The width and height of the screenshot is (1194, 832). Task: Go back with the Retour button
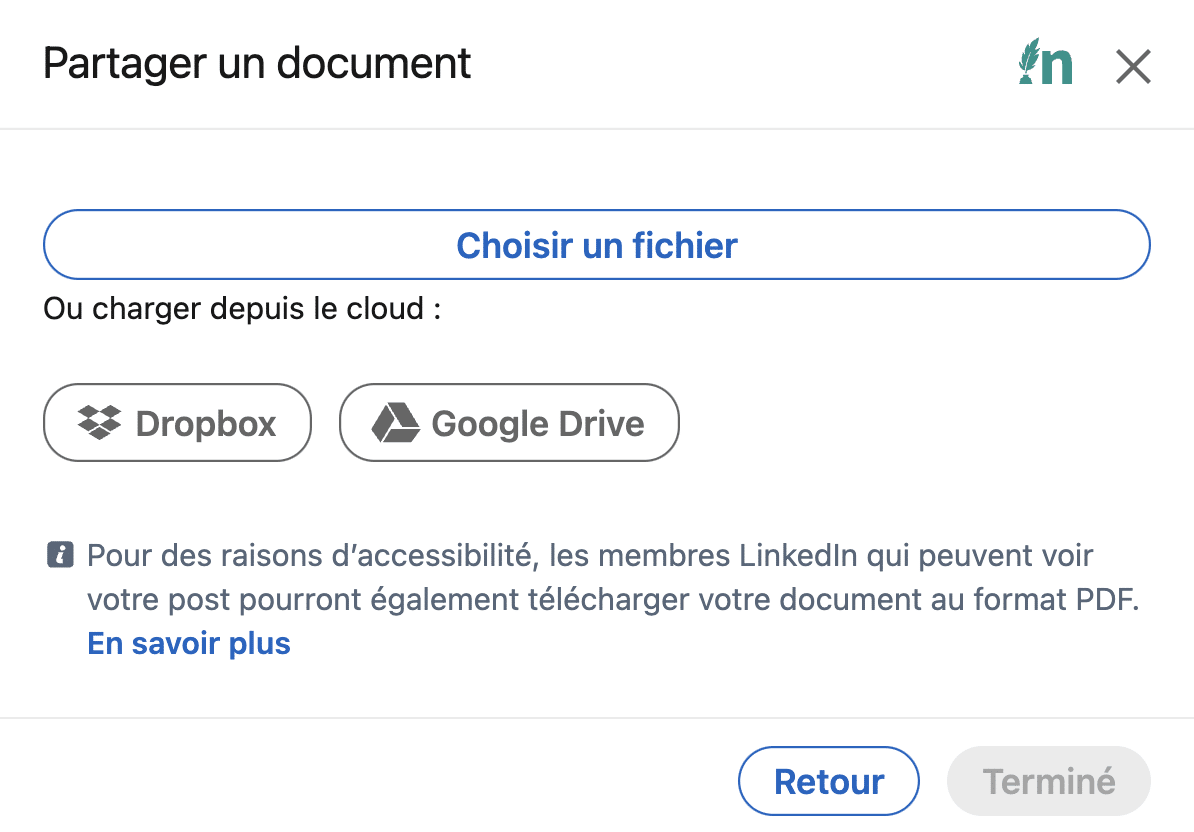[x=828, y=781]
